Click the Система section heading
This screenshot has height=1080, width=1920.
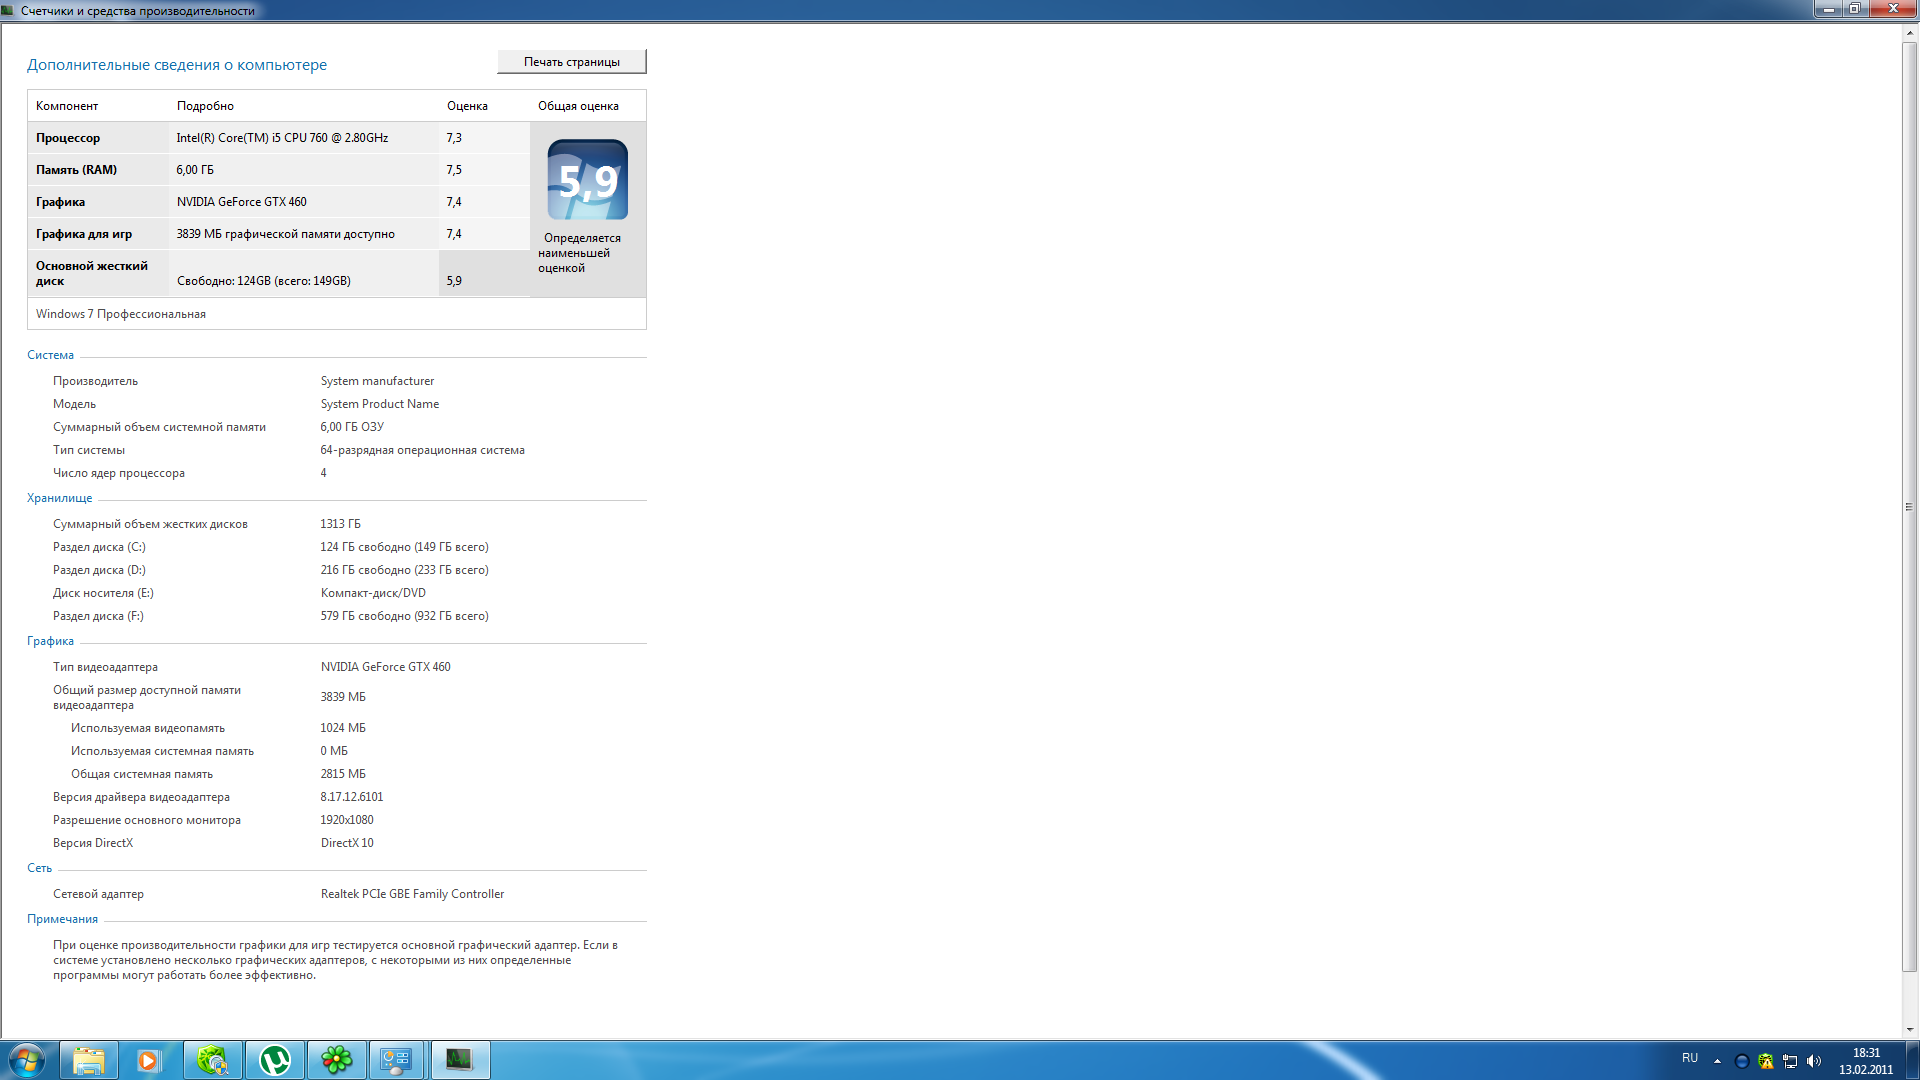pyautogui.click(x=50, y=355)
